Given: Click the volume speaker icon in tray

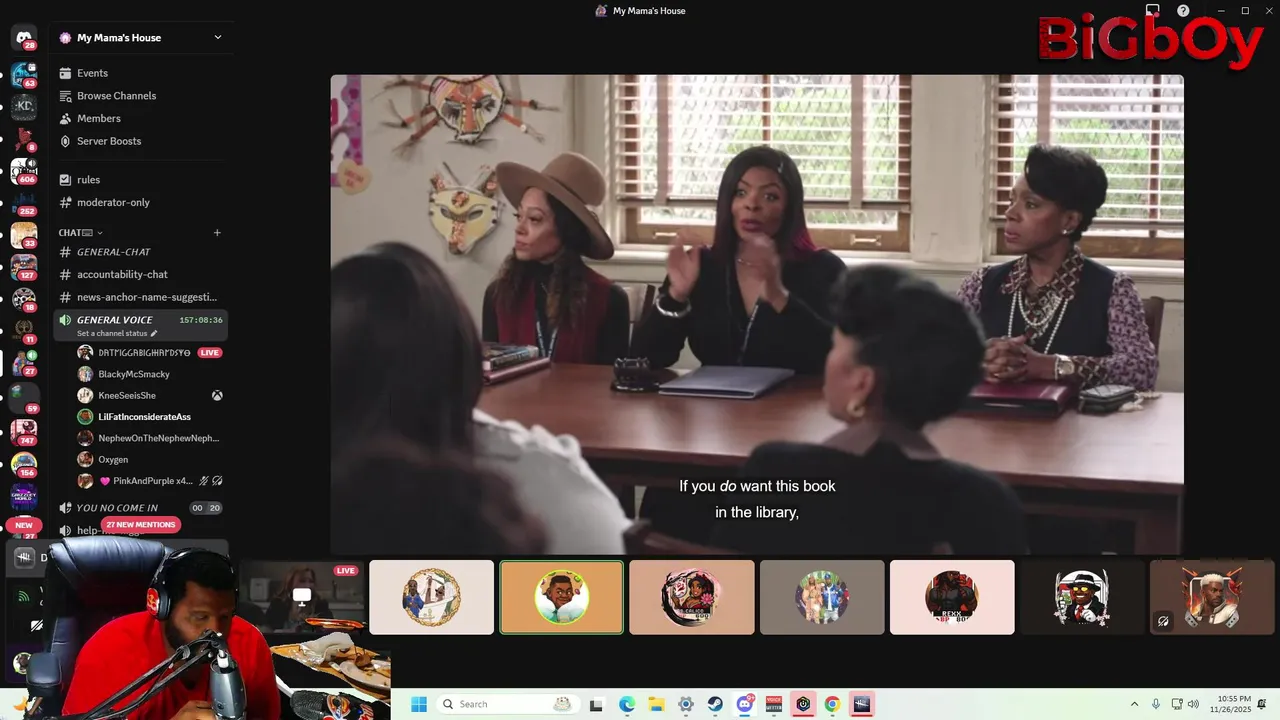Looking at the screenshot, I should pyautogui.click(x=1195, y=704).
